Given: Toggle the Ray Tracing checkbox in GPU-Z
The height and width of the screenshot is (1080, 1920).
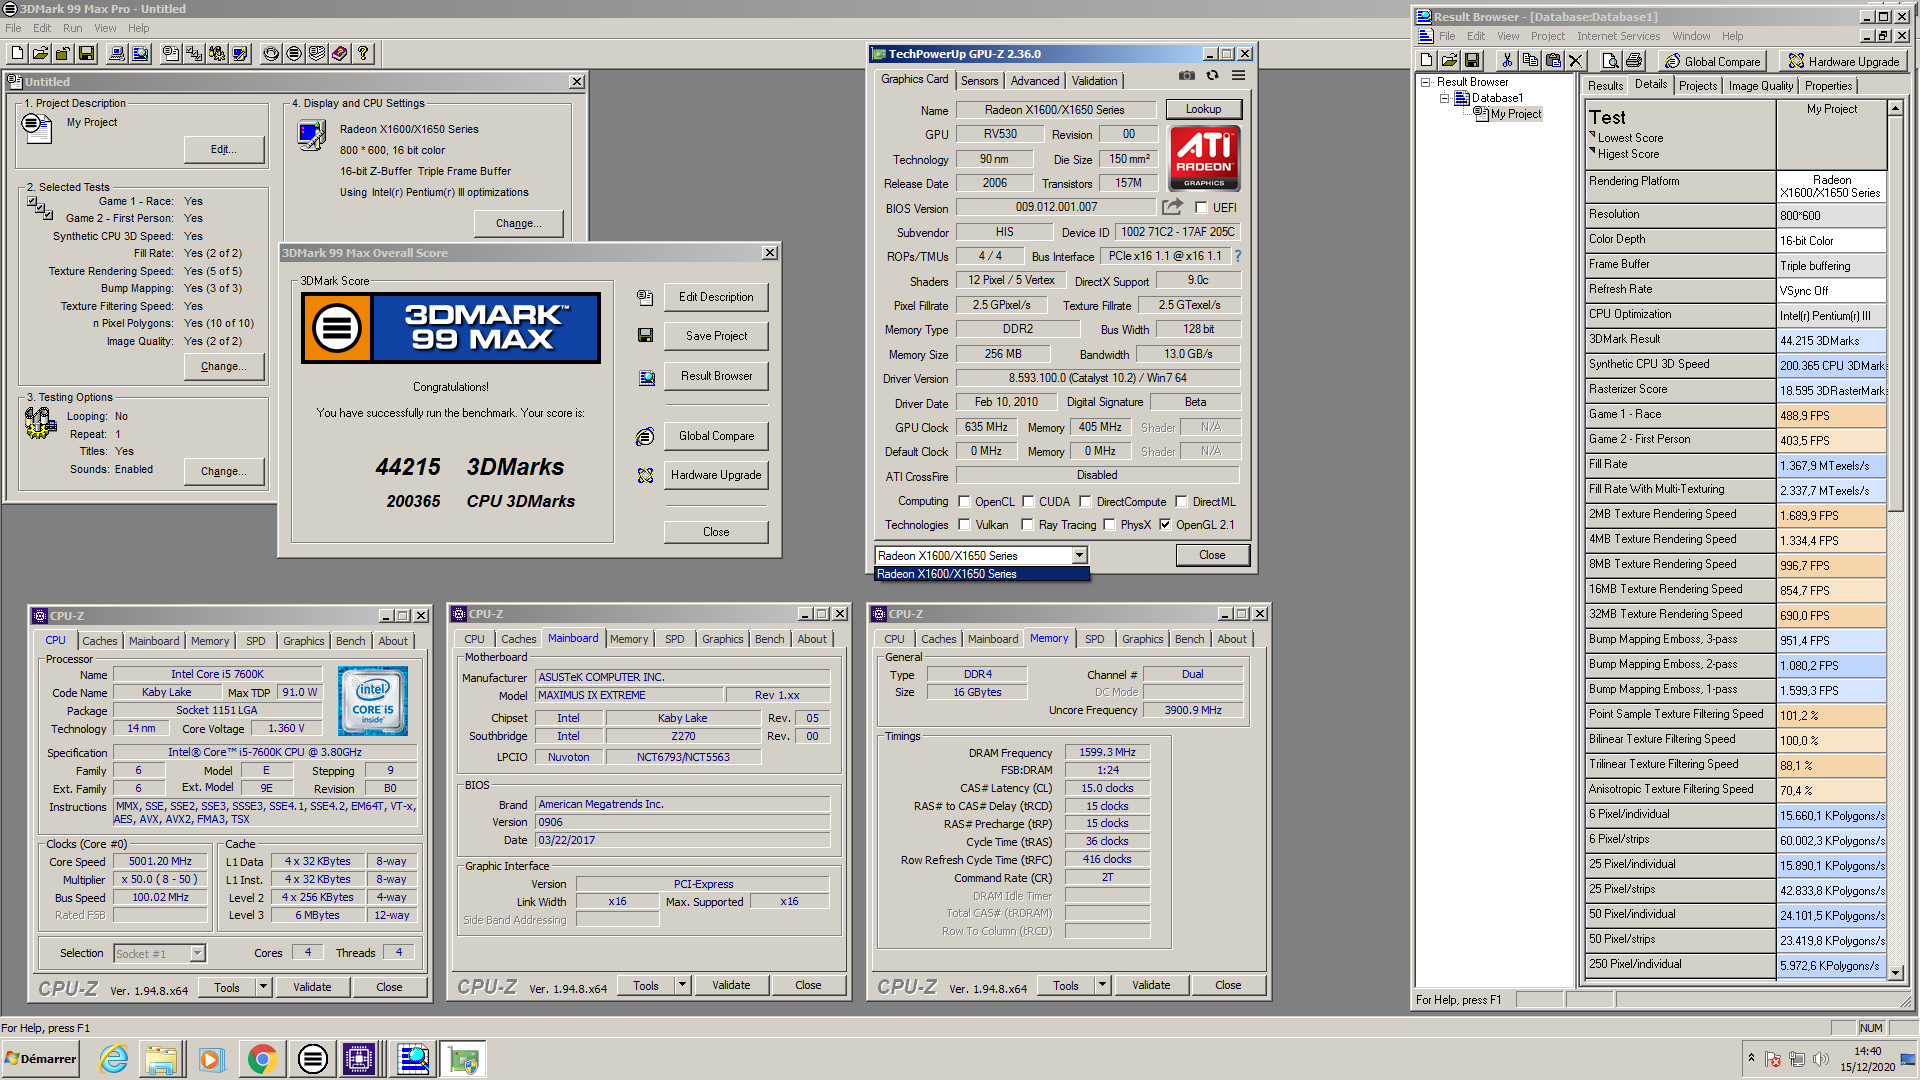Looking at the screenshot, I should tap(1027, 525).
